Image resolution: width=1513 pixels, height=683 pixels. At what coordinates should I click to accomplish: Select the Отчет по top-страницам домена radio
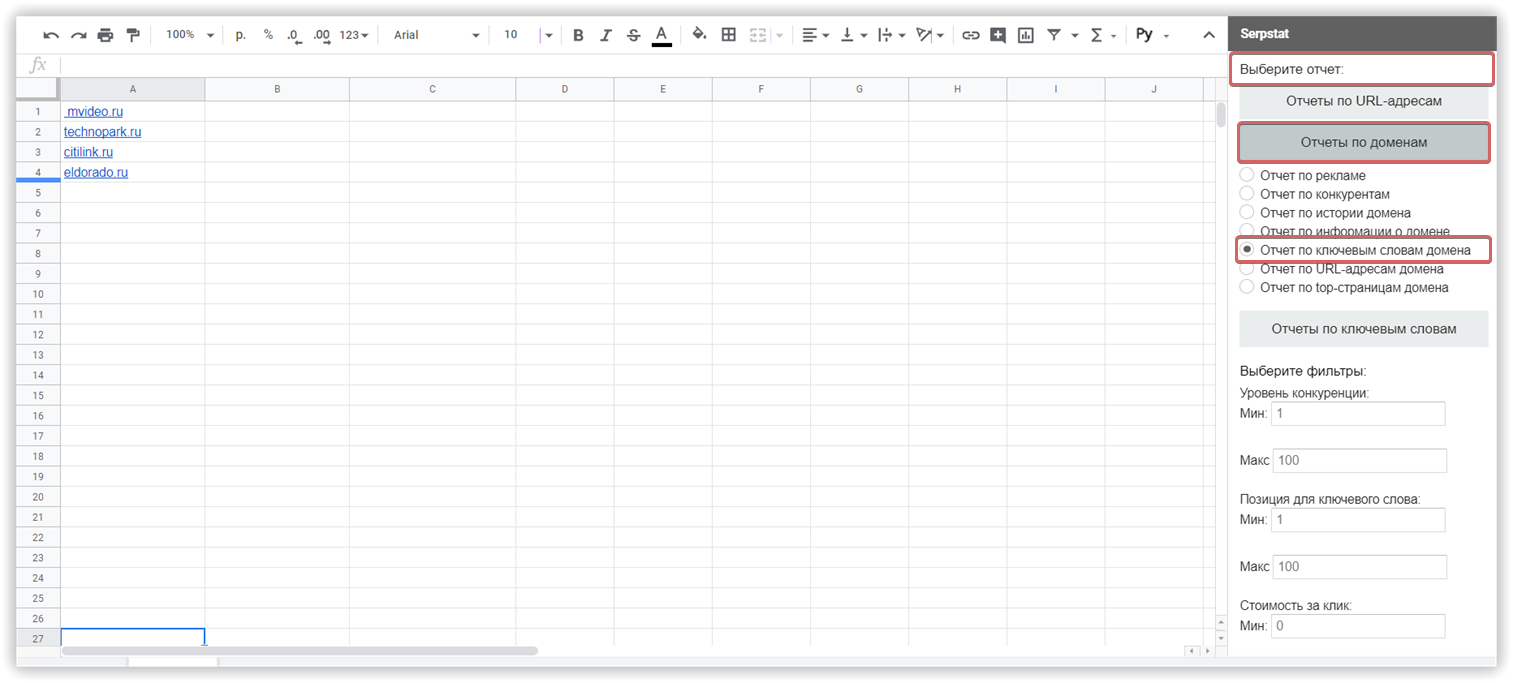1247,287
